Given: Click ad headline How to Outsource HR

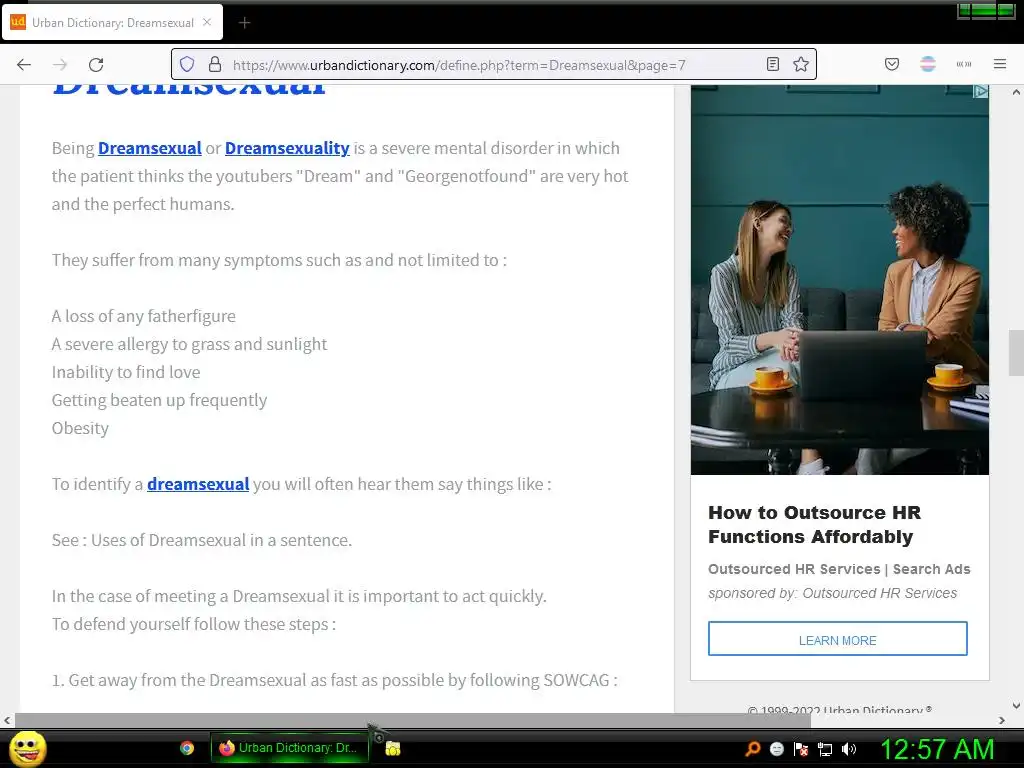Looking at the screenshot, I should tap(814, 524).
